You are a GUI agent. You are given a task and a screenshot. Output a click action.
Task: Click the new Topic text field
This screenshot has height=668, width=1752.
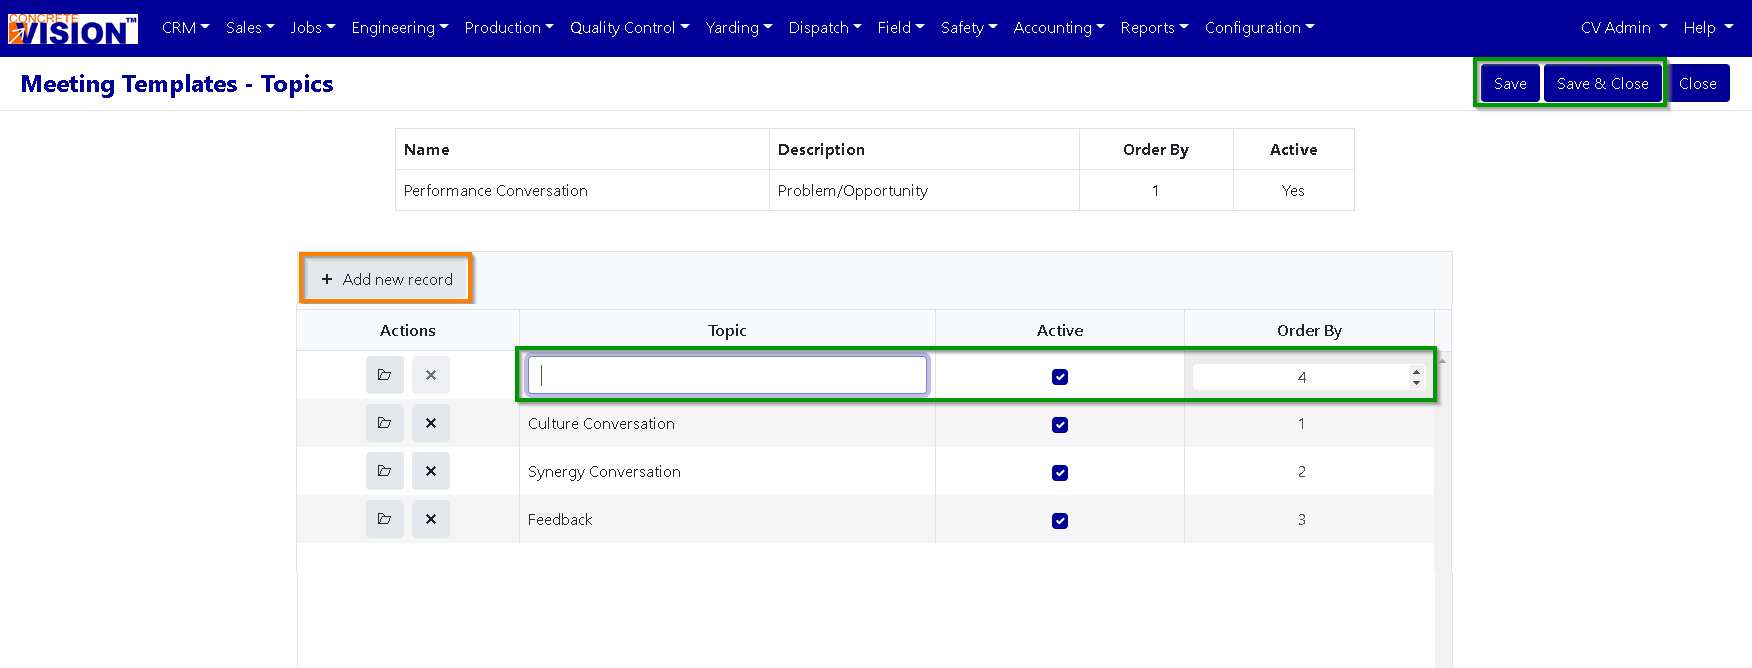click(x=727, y=375)
